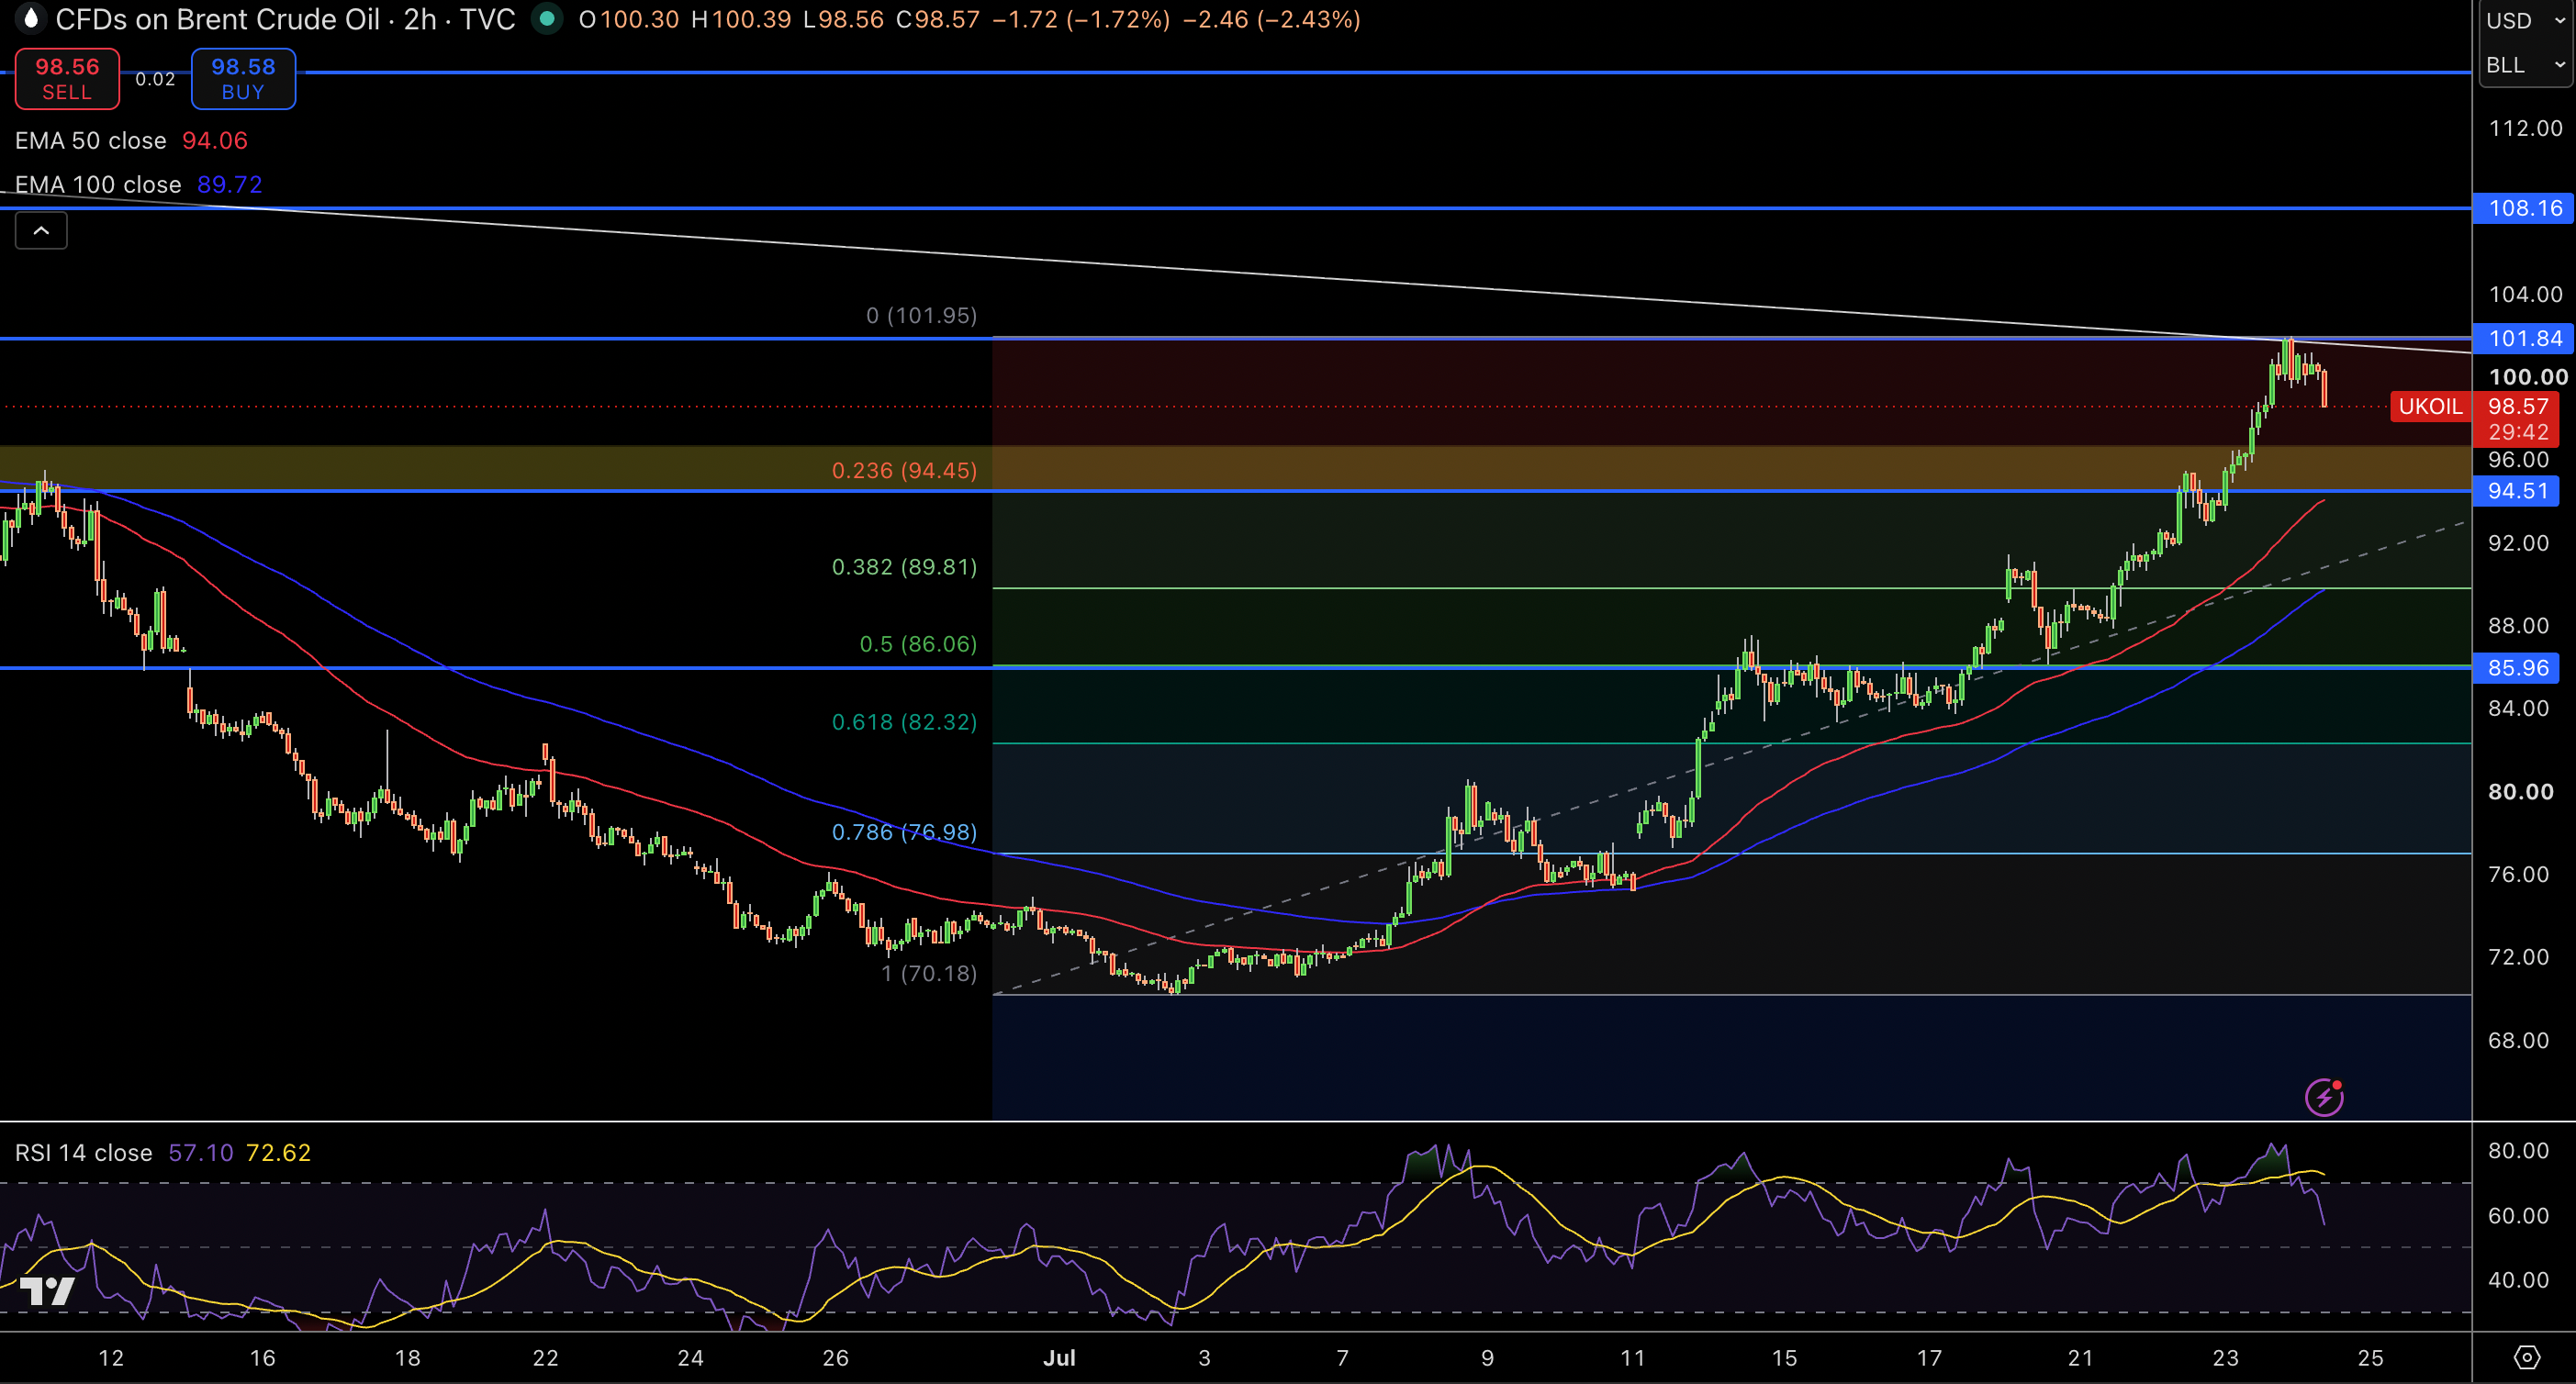Click the 85.96 horizontal line price label
The image size is (2576, 1384).
(2516, 668)
